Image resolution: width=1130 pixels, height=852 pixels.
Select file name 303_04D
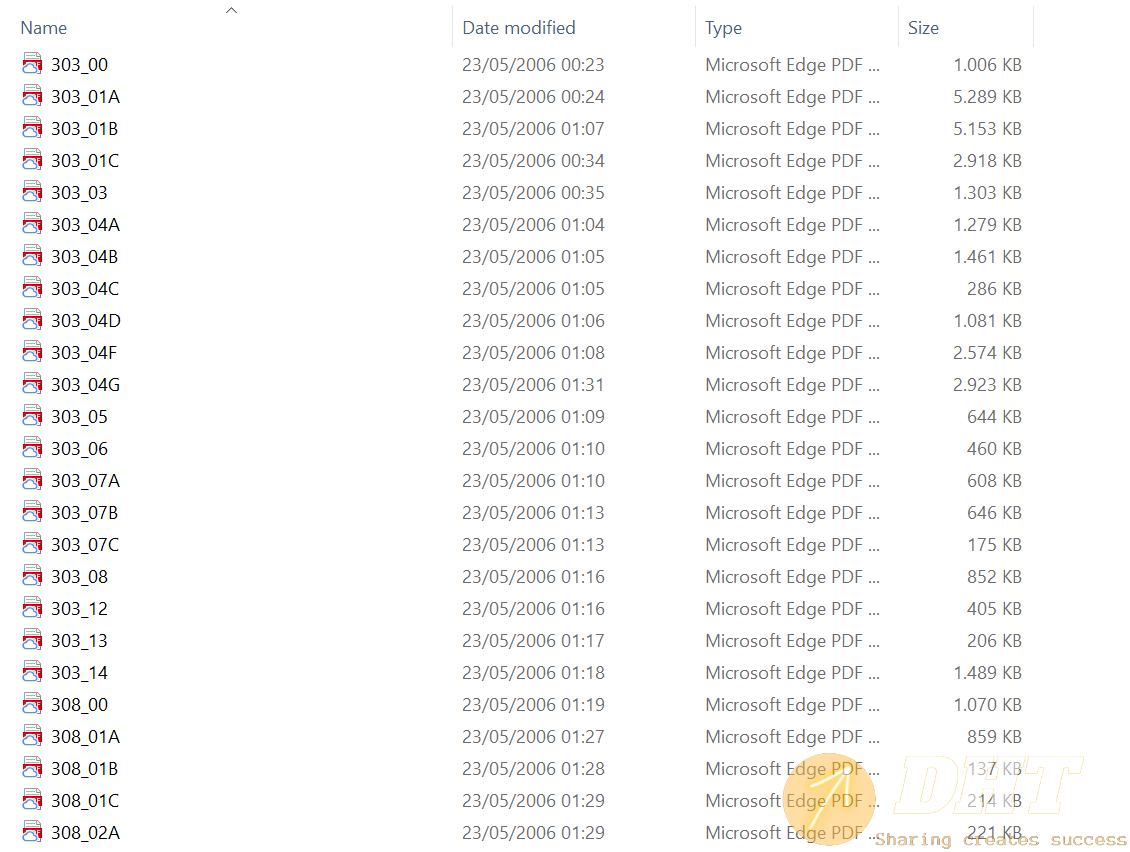pos(86,321)
